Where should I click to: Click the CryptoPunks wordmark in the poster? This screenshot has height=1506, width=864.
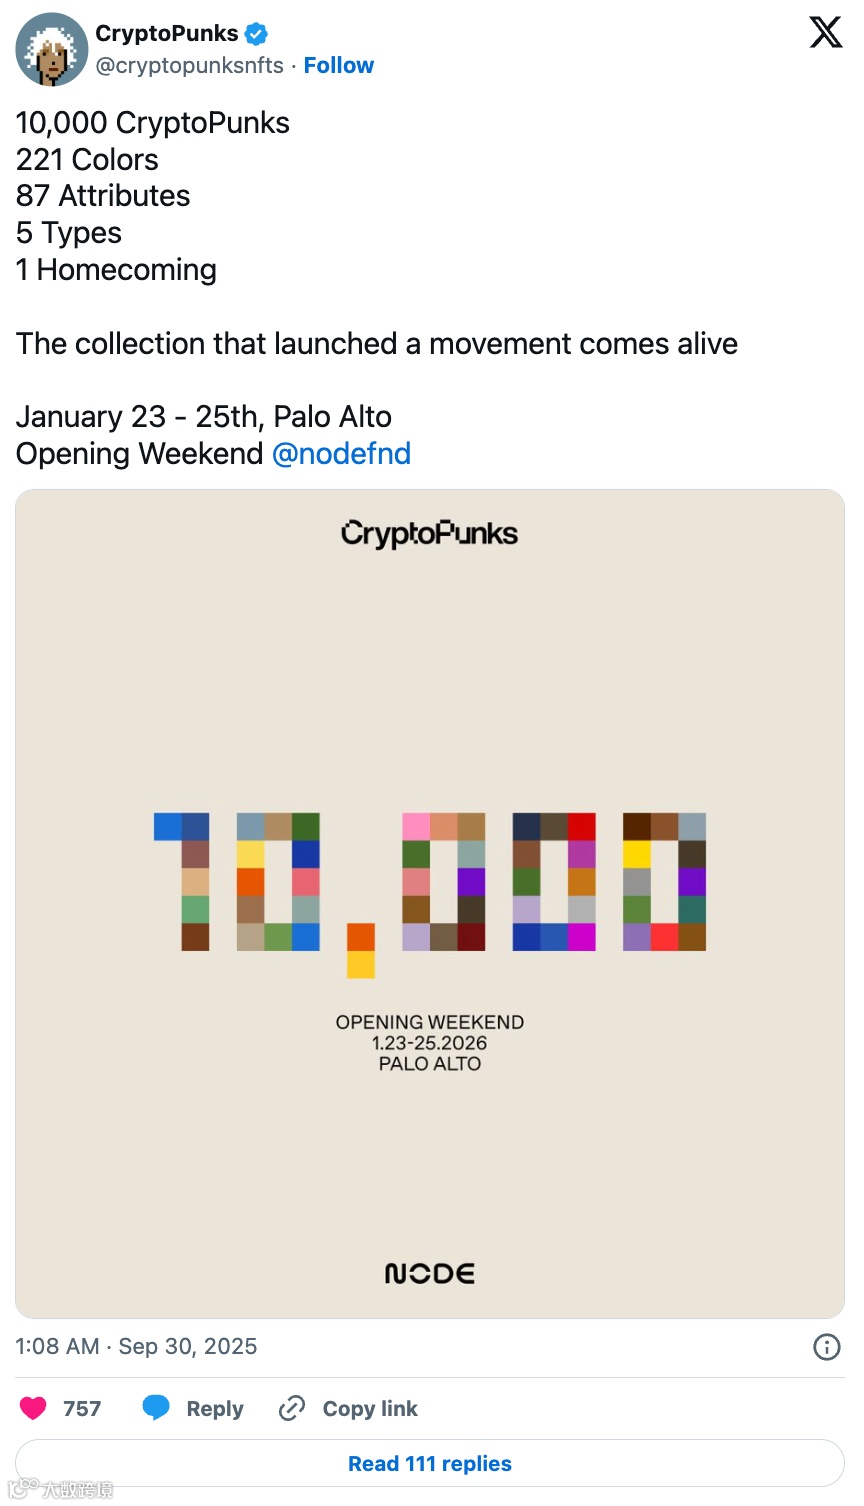pos(430,533)
